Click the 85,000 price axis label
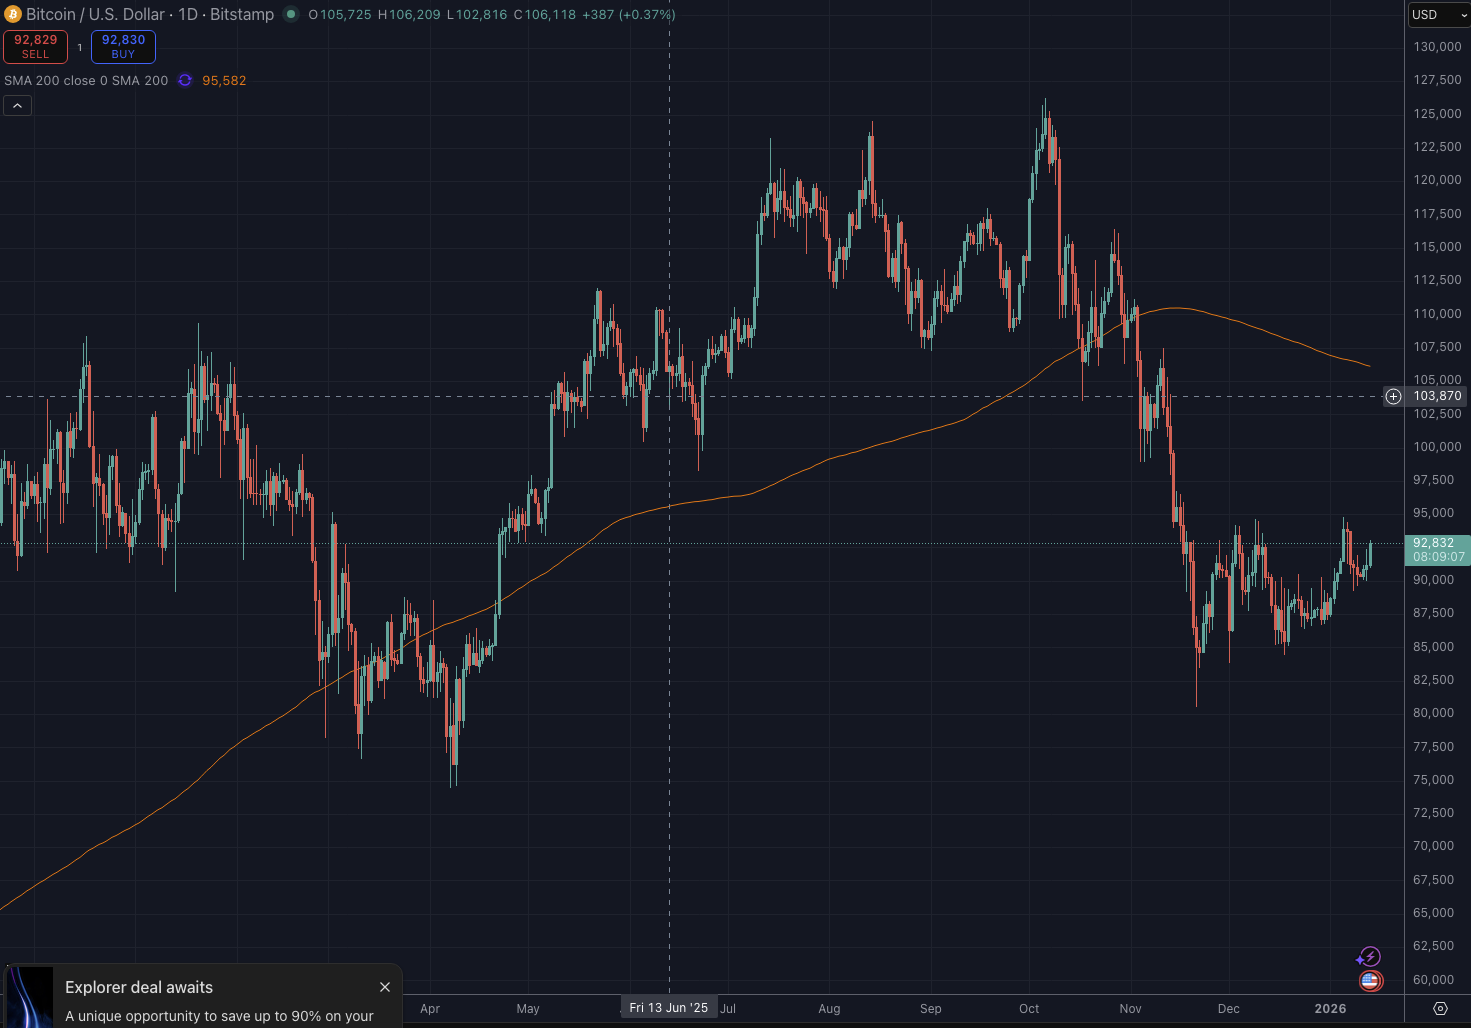This screenshot has width=1471, height=1028. click(x=1434, y=647)
